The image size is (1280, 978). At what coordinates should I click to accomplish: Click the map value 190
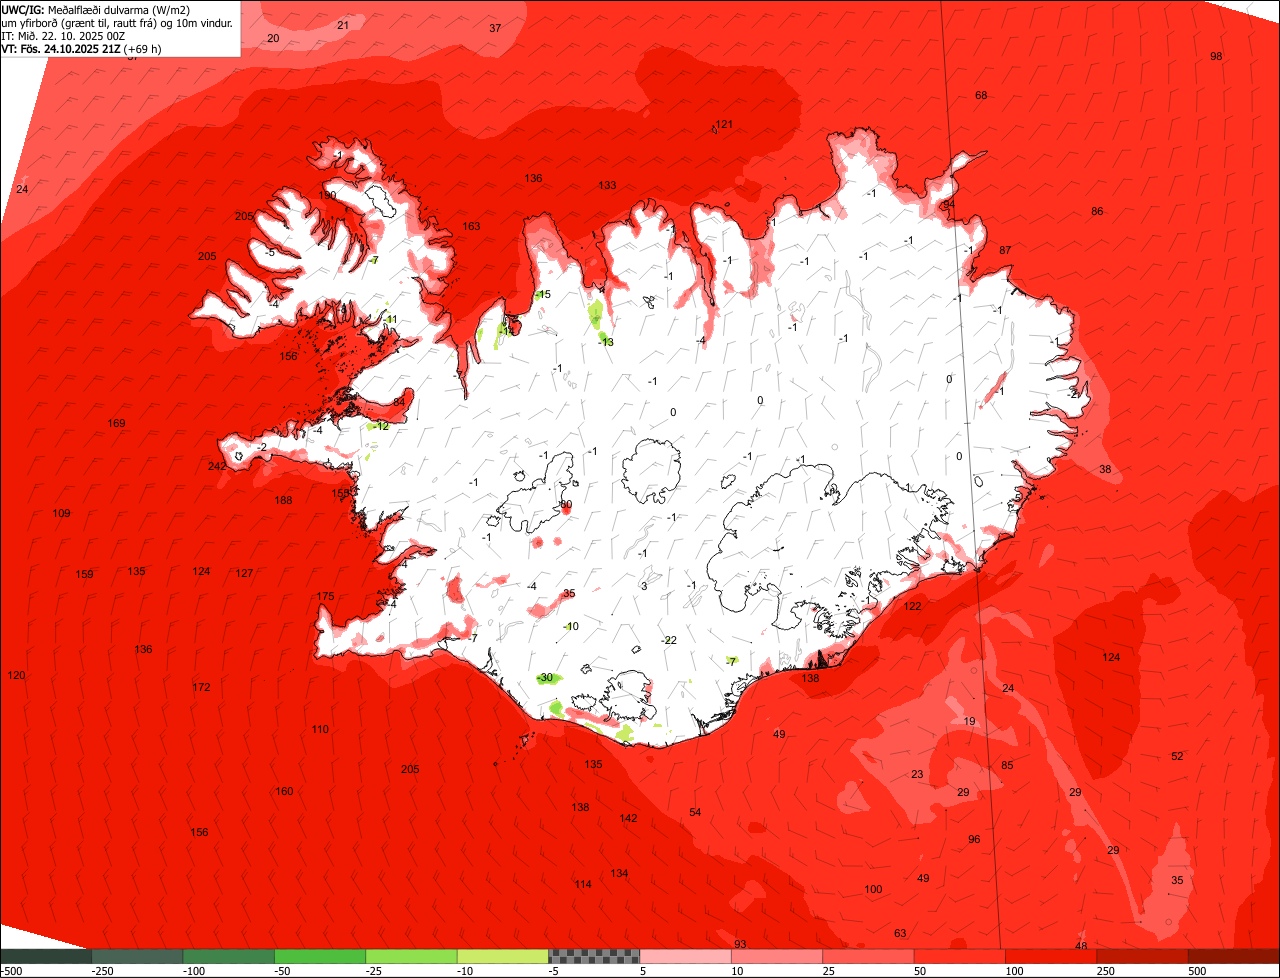tap(328, 195)
